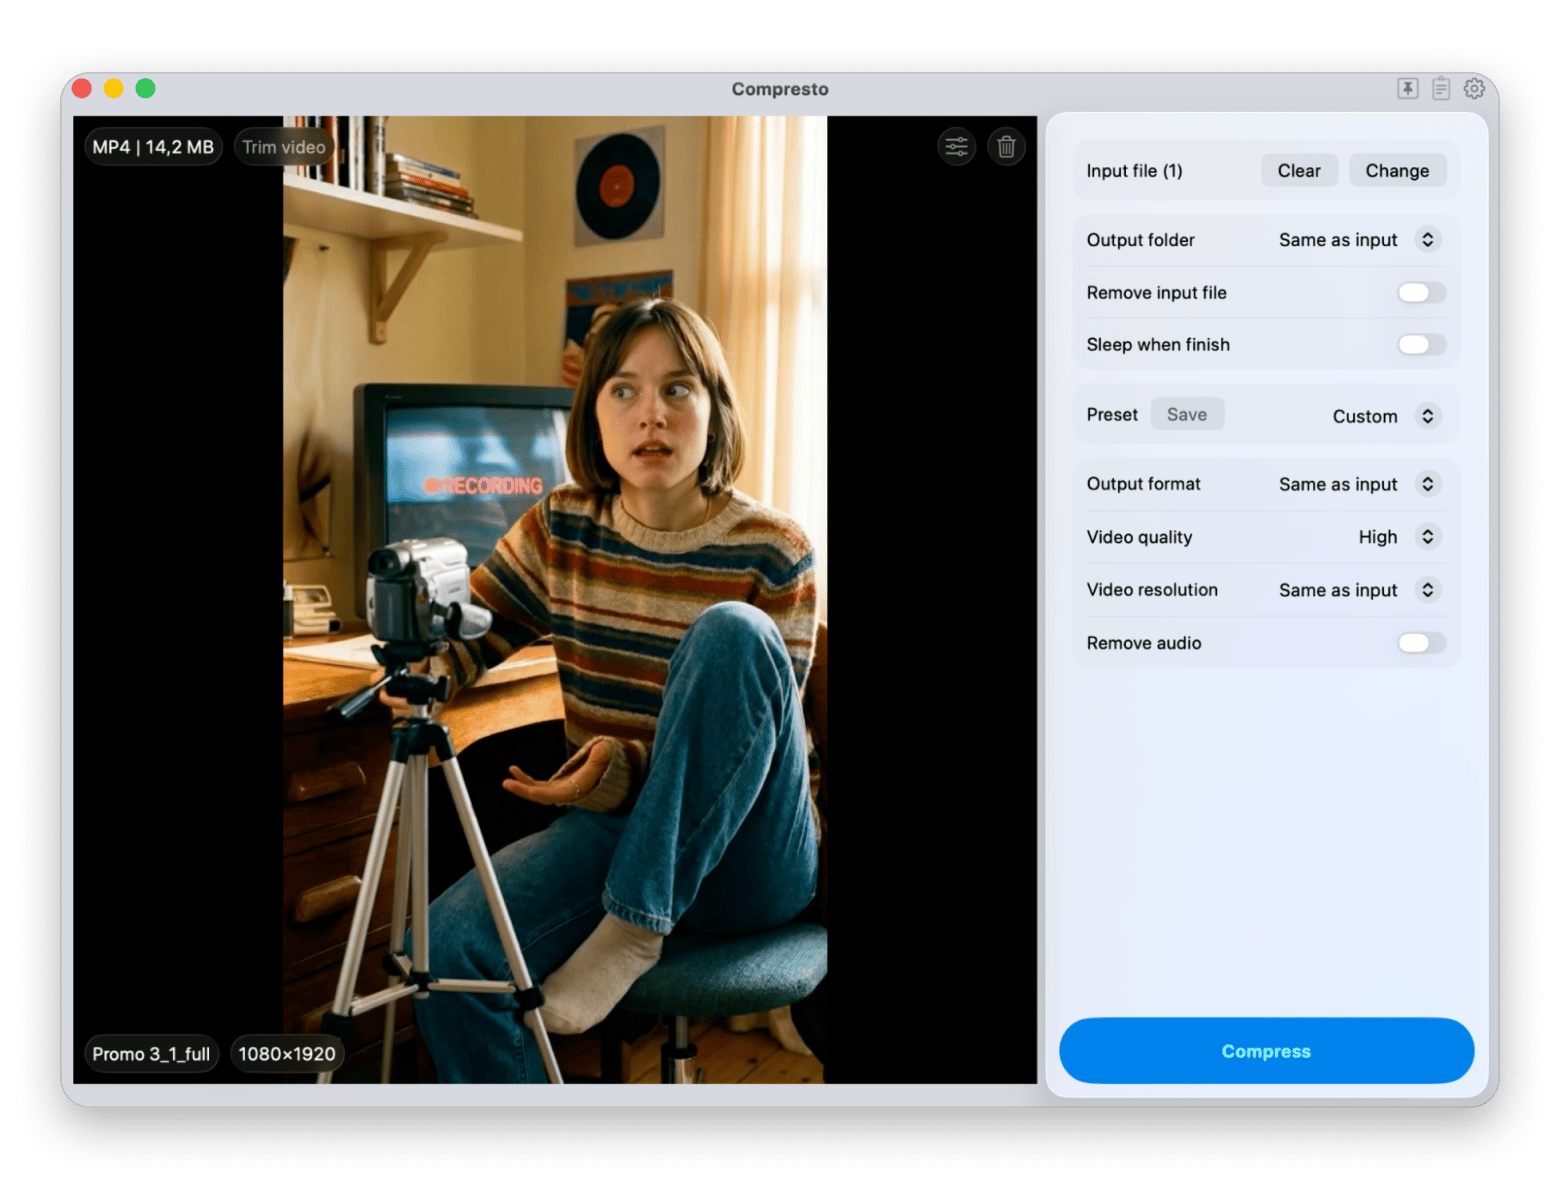Screen dimensions: 1560x1188
Task: Open the clipboard icon in title bar
Action: click(1440, 88)
